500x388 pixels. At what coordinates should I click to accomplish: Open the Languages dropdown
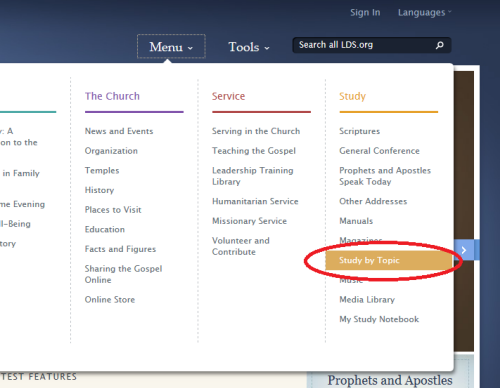tap(425, 13)
